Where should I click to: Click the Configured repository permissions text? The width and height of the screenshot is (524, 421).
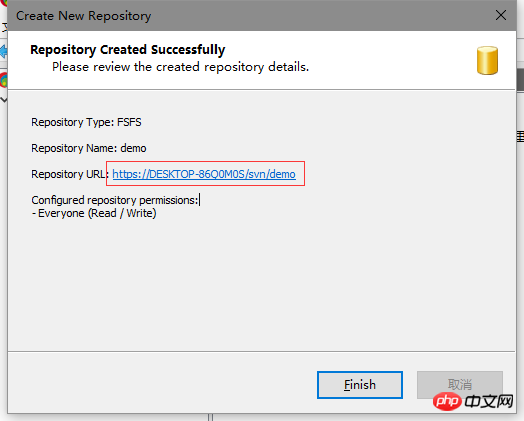click(x=115, y=200)
